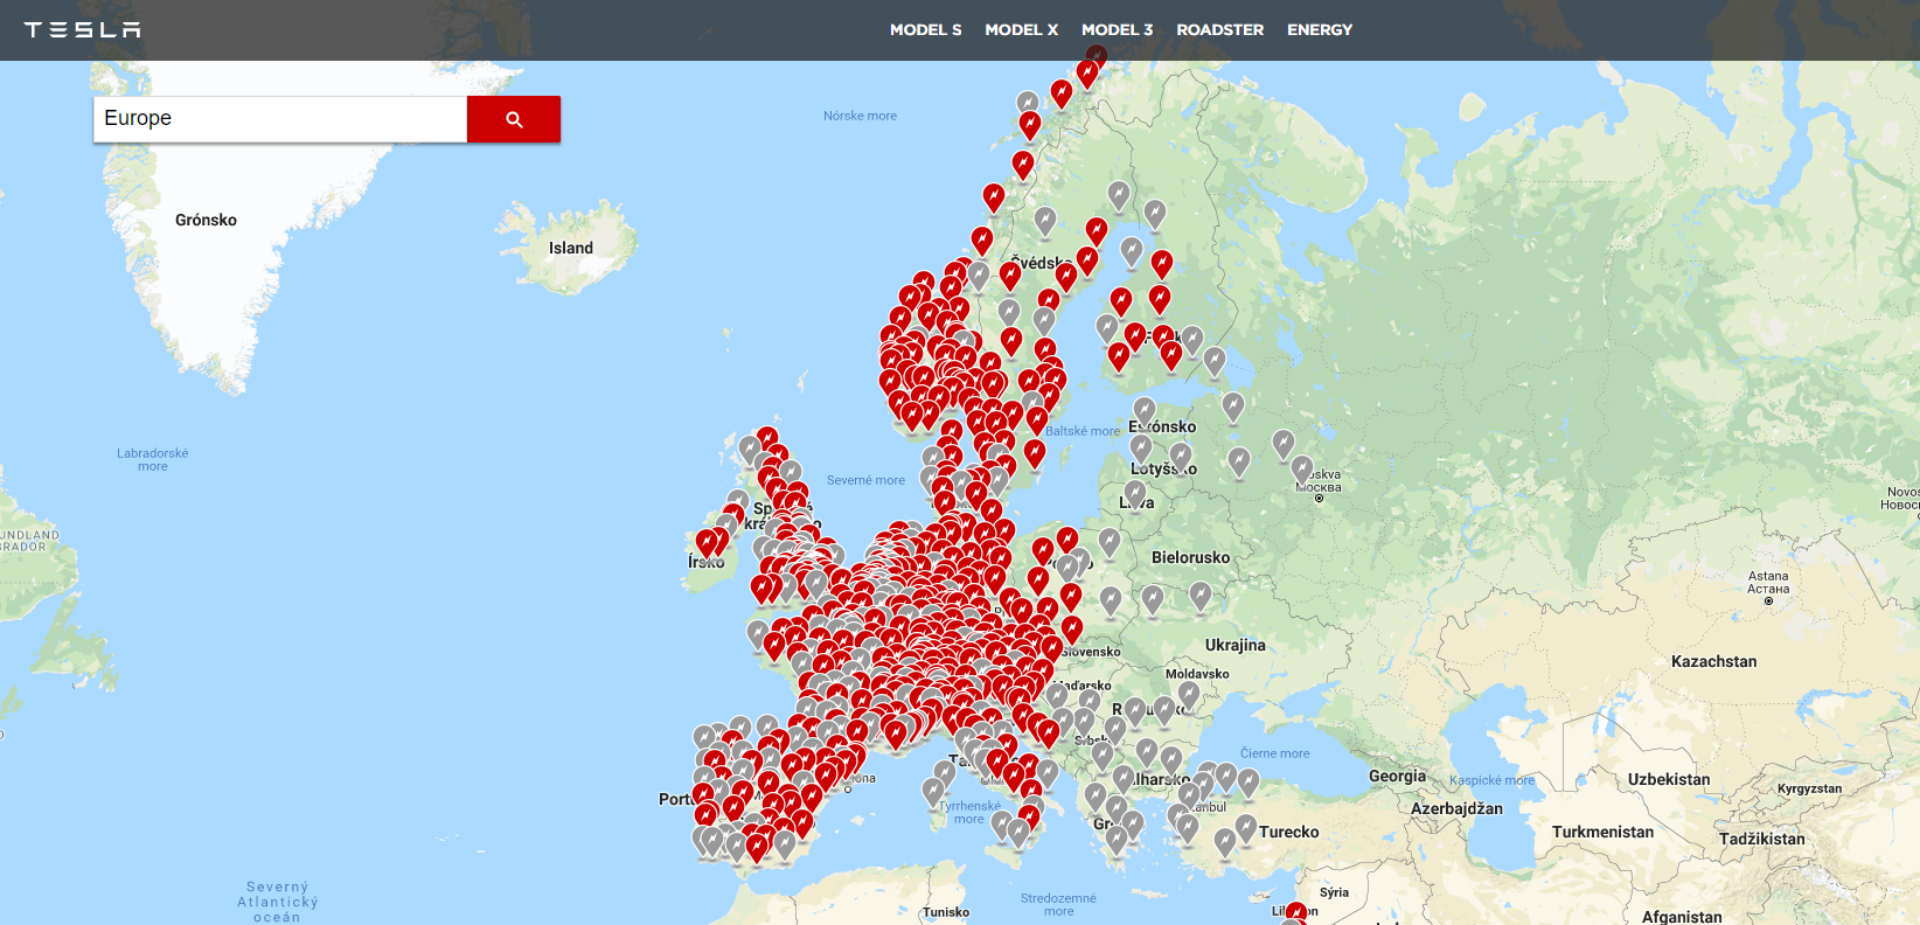Click the Afganistan map label
1920x925 pixels.
[x=1681, y=916]
